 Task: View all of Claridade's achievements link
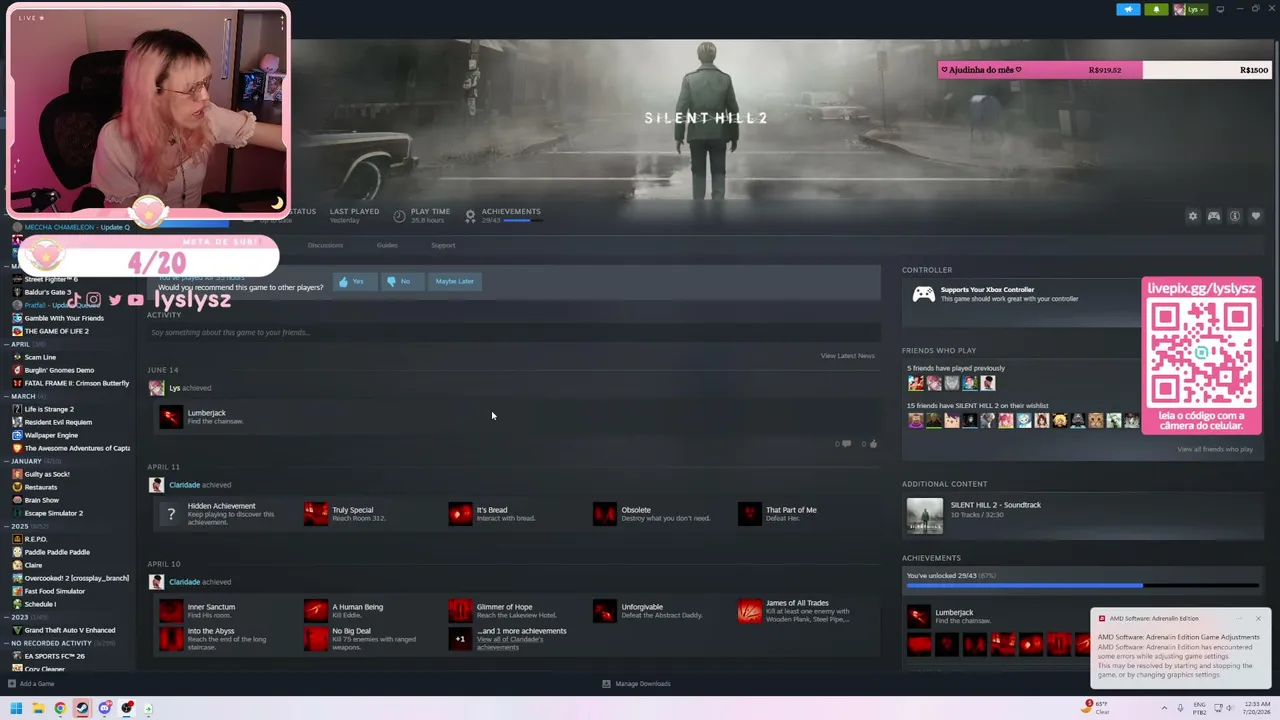coord(510,643)
